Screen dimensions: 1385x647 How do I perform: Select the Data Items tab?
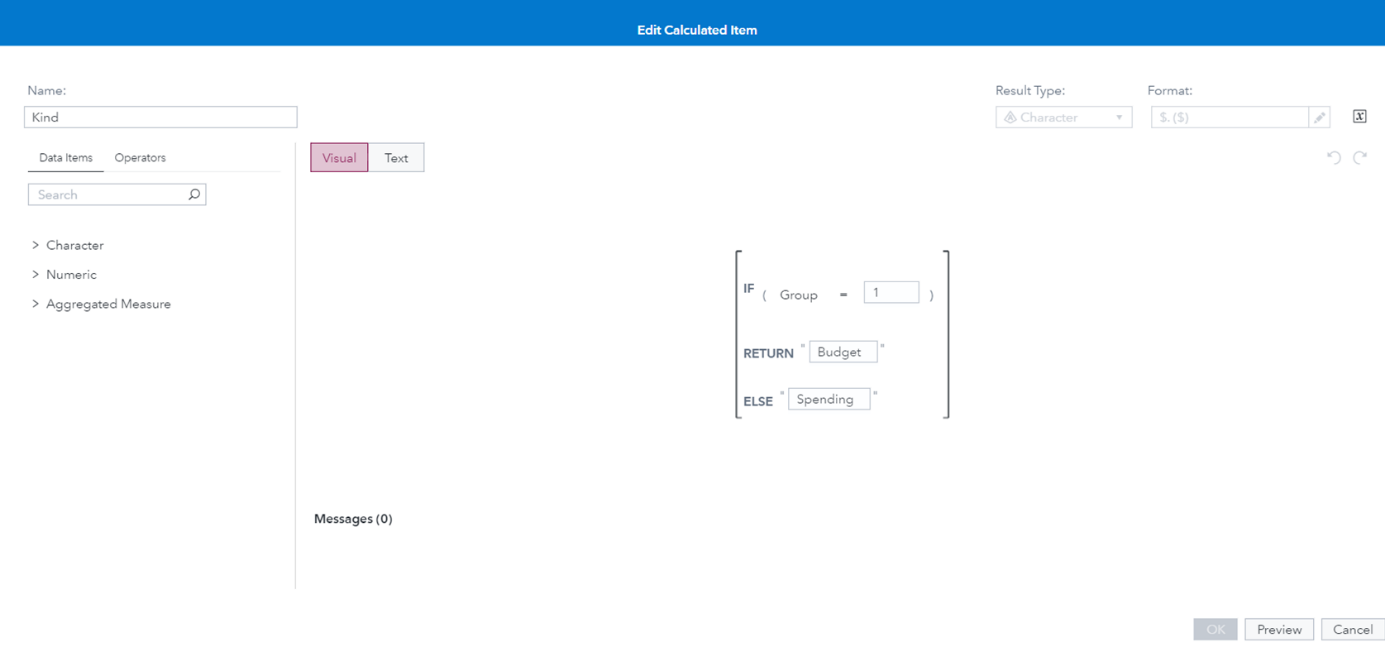(65, 157)
